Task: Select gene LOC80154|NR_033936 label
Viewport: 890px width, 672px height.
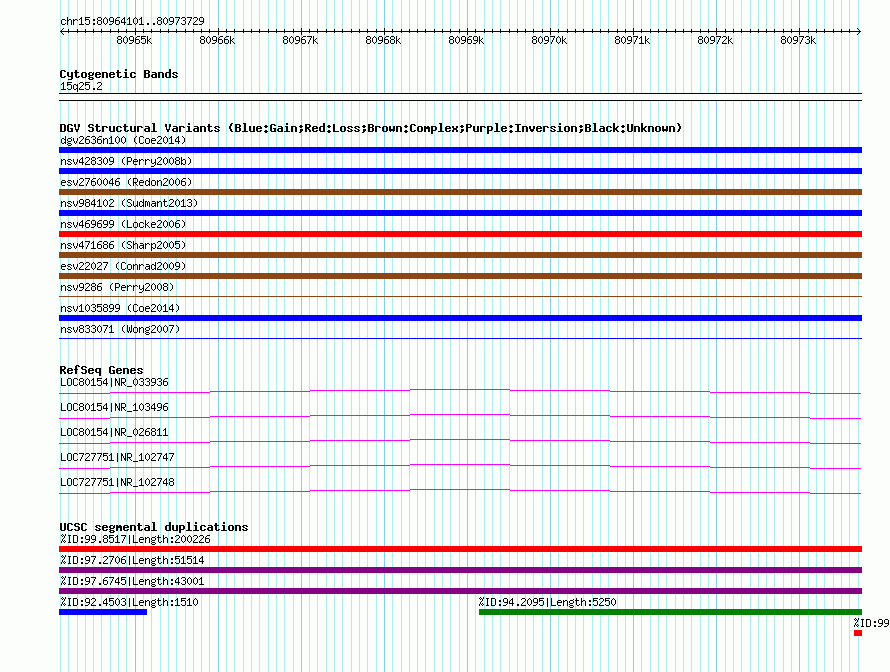Action: 114,383
